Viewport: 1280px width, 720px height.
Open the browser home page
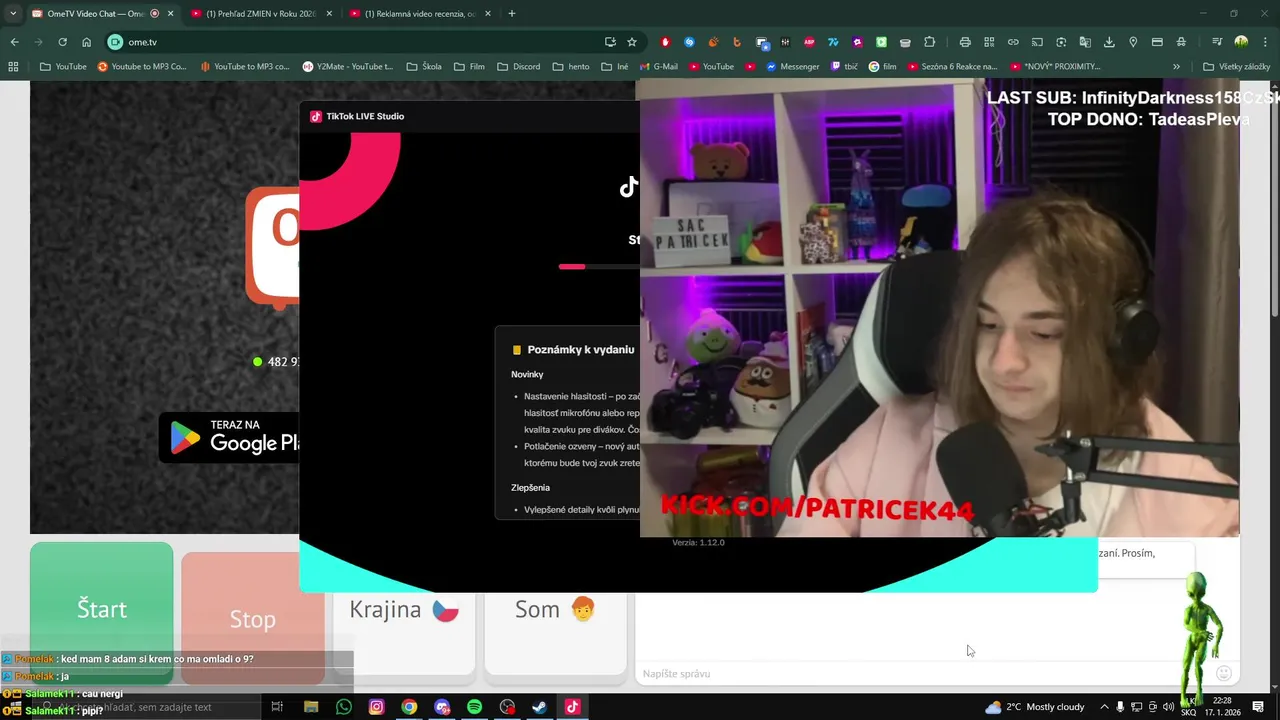(x=87, y=42)
